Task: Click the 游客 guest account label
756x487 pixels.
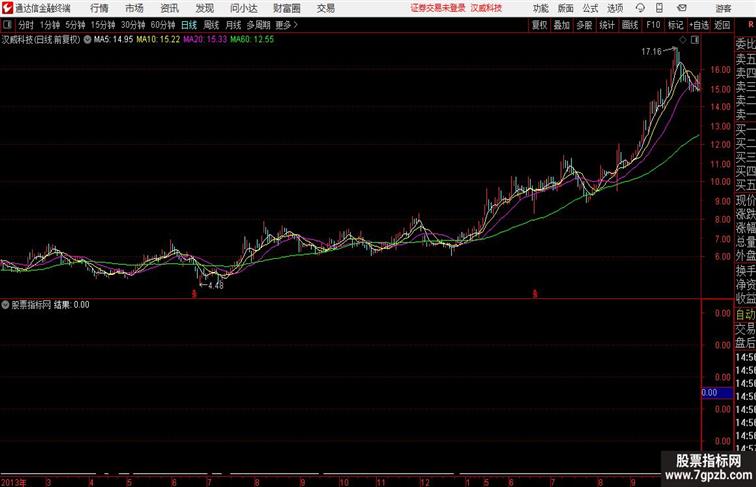Action: [x=723, y=8]
